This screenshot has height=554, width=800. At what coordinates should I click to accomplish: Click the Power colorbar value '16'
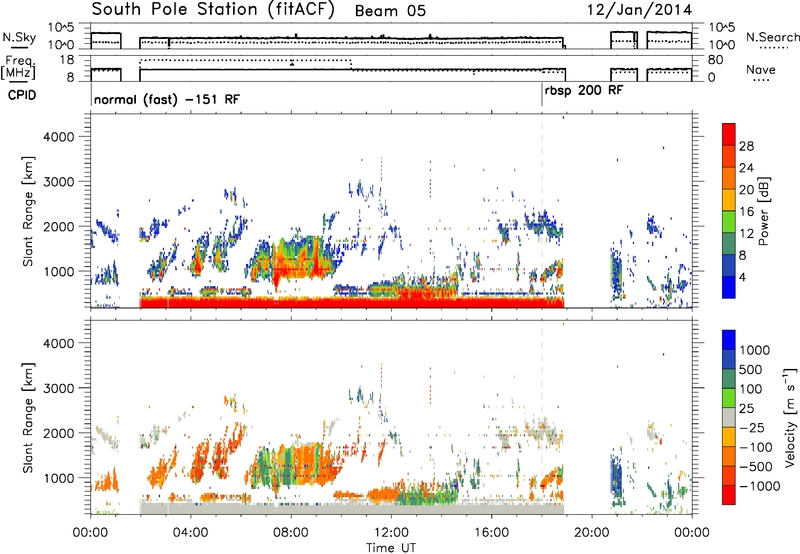746,212
